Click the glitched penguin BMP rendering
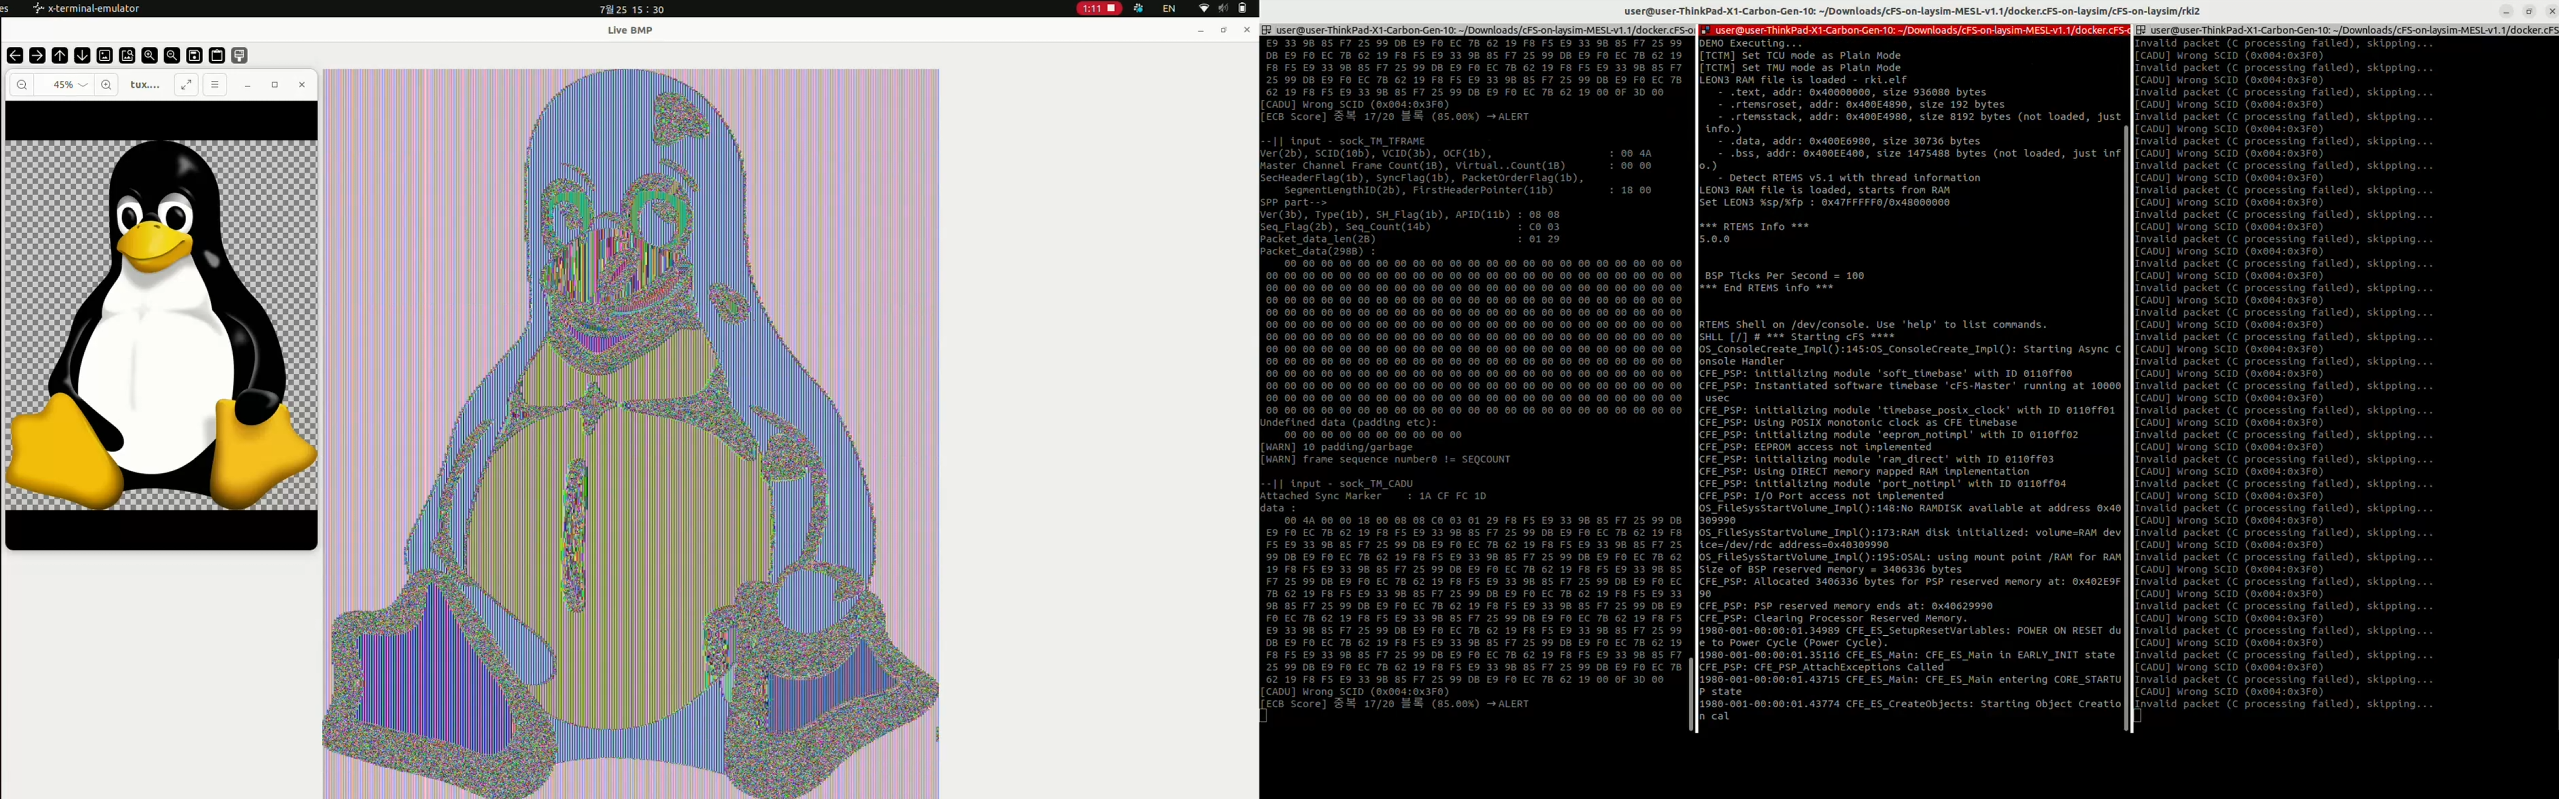2559x799 pixels. [630, 433]
